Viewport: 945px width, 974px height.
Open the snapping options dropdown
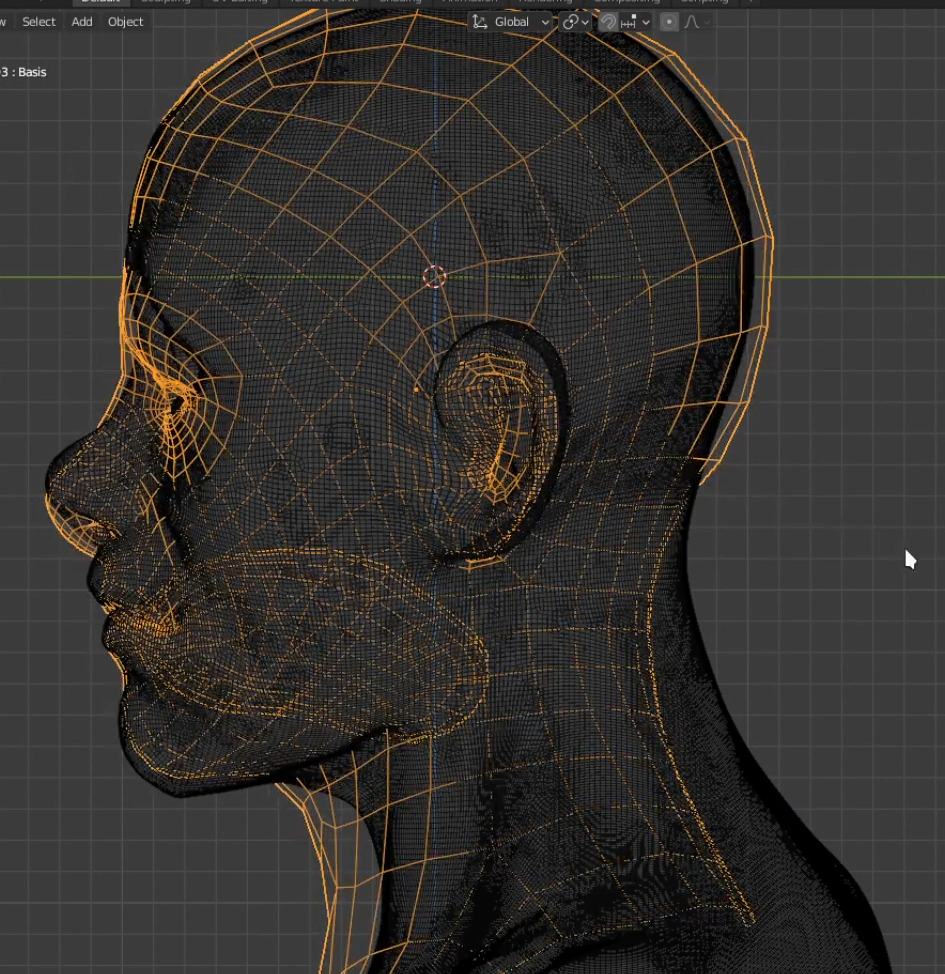(636, 22)
